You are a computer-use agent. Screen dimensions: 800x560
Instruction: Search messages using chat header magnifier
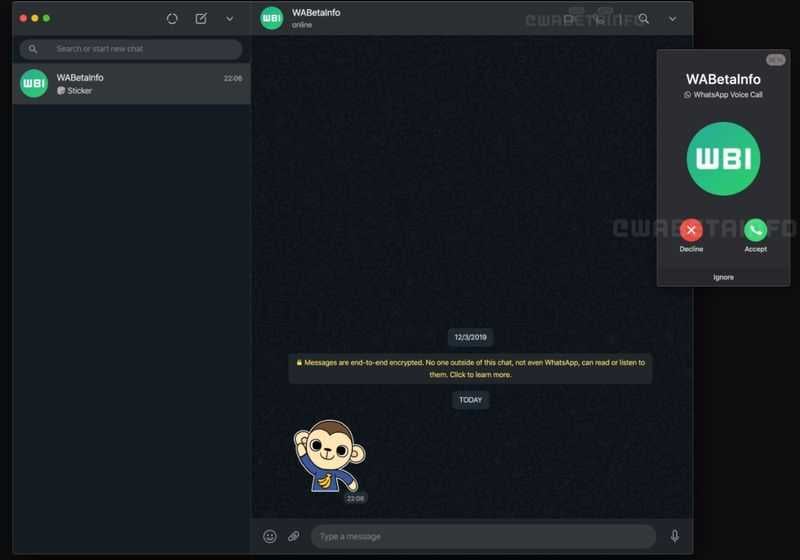click(644, 19)
